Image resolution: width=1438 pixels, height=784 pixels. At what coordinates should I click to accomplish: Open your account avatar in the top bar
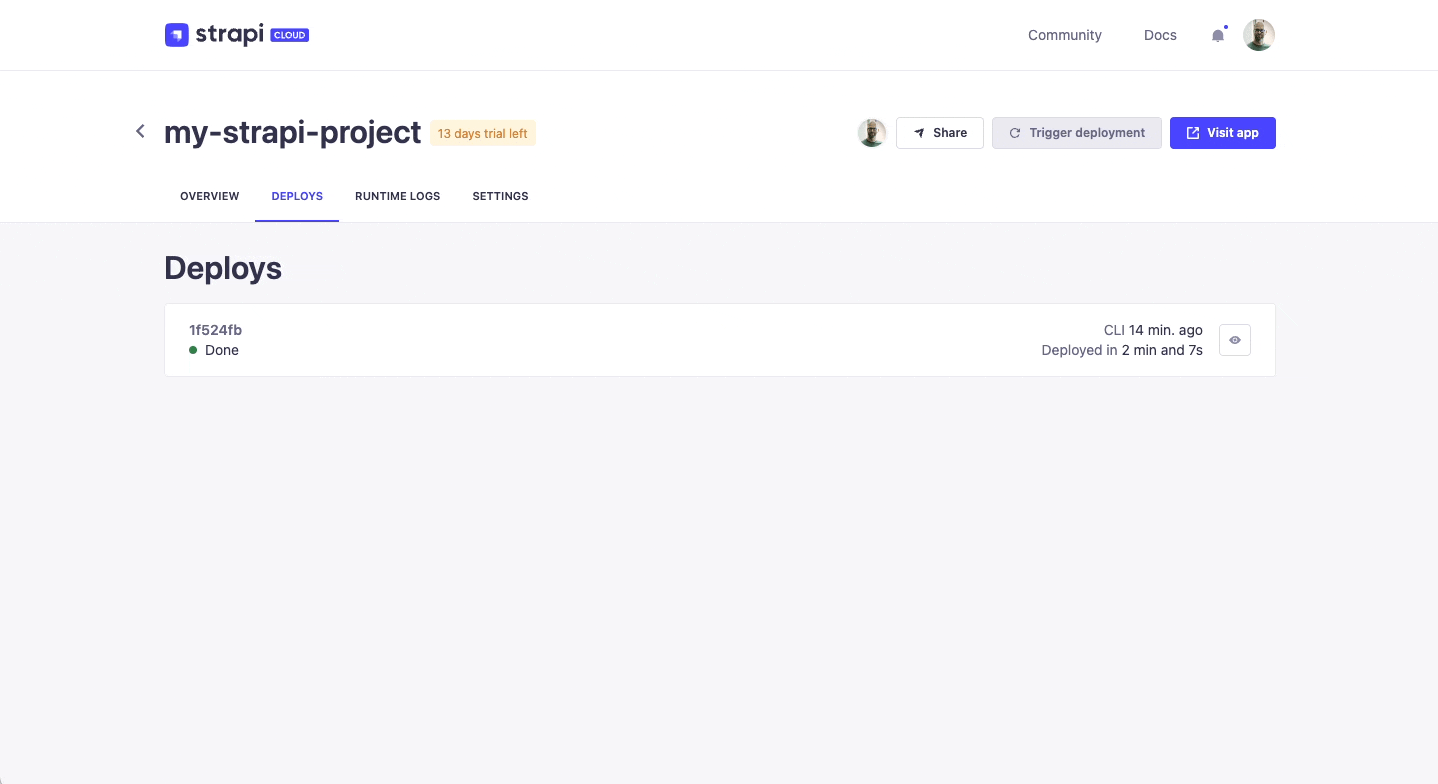pyautogui.click(x=1258, y=34)
